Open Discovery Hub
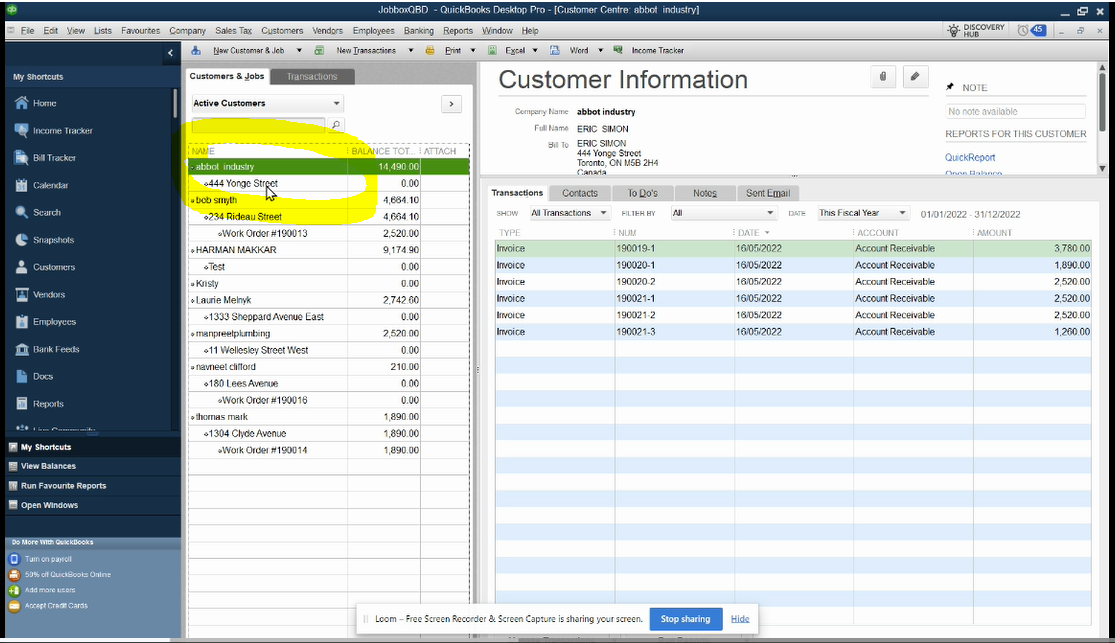The height and width of the screenshot is (643, 1115). point(976,31)
